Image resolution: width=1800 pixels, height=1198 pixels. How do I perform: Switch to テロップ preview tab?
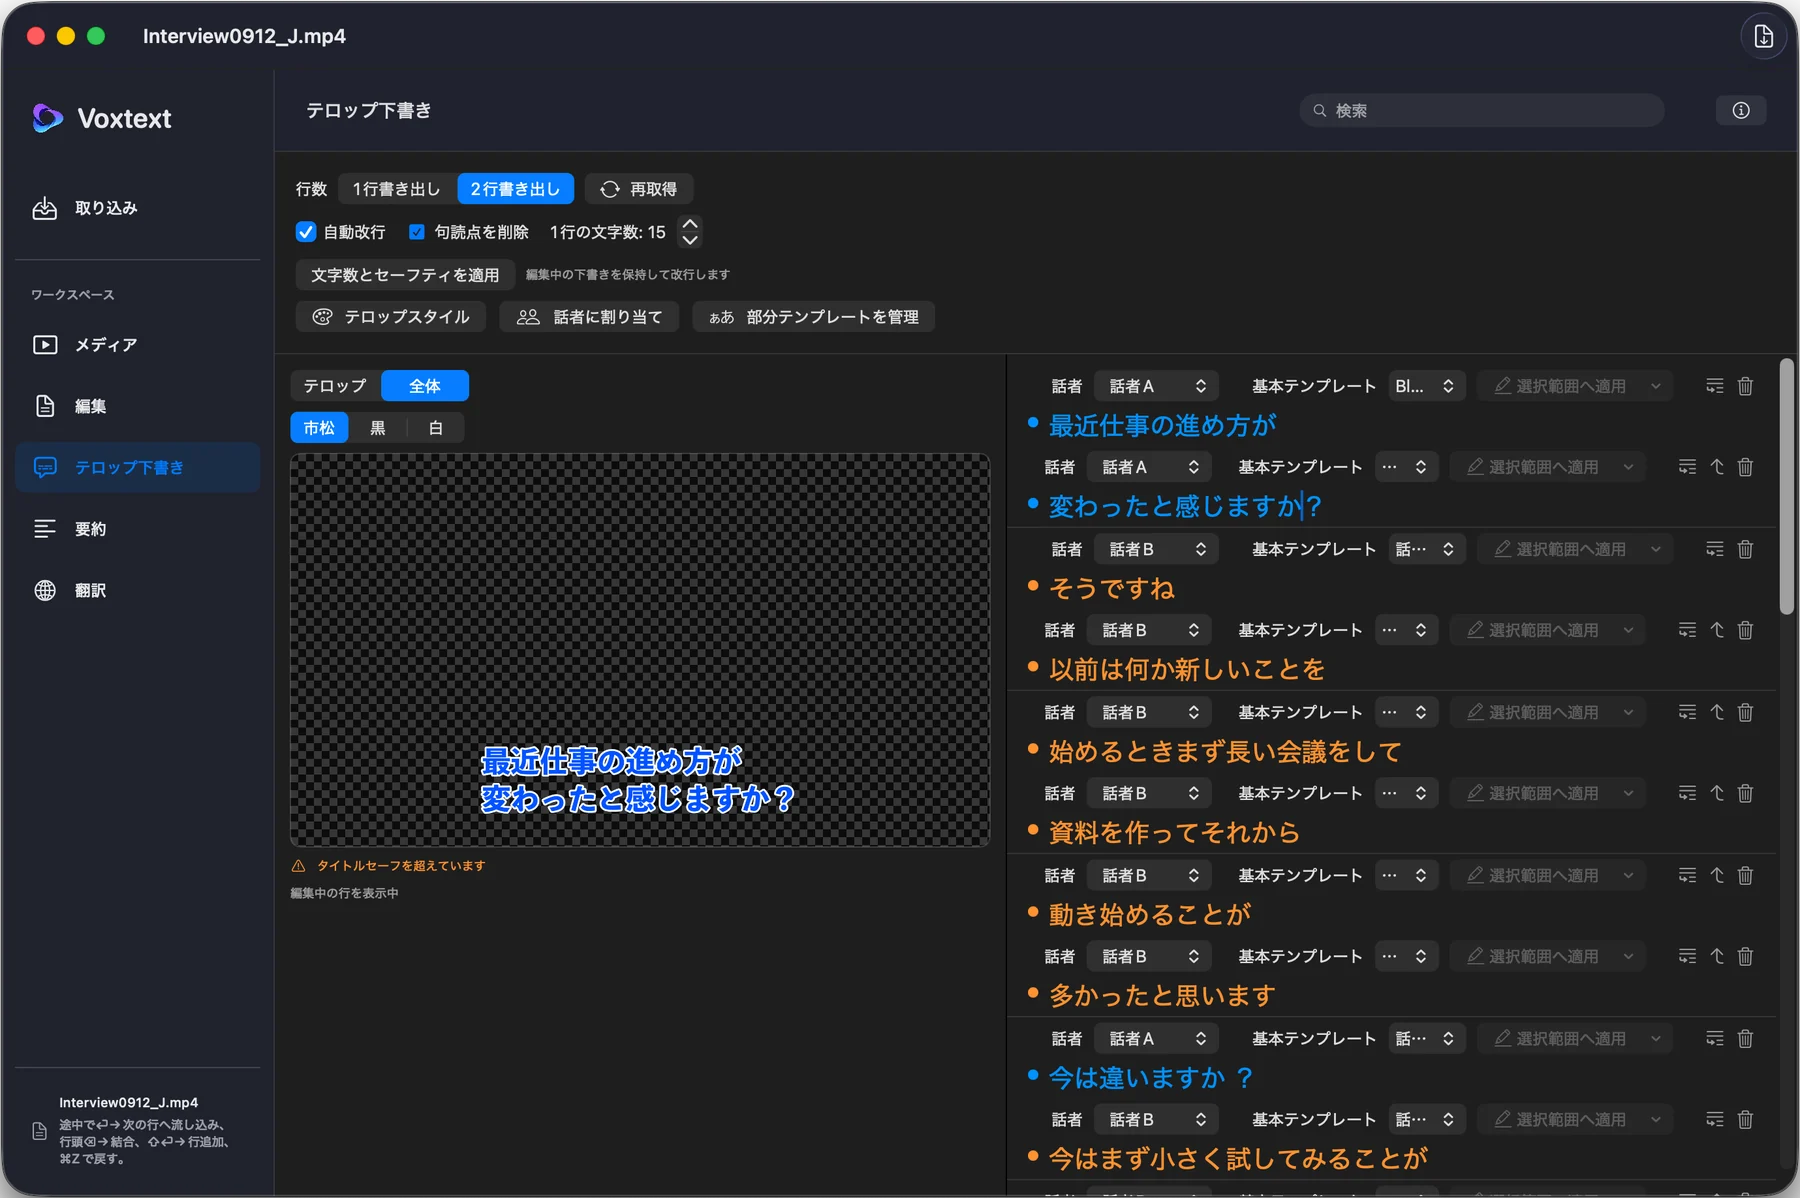pyautogui.click(x=335, y=386)
